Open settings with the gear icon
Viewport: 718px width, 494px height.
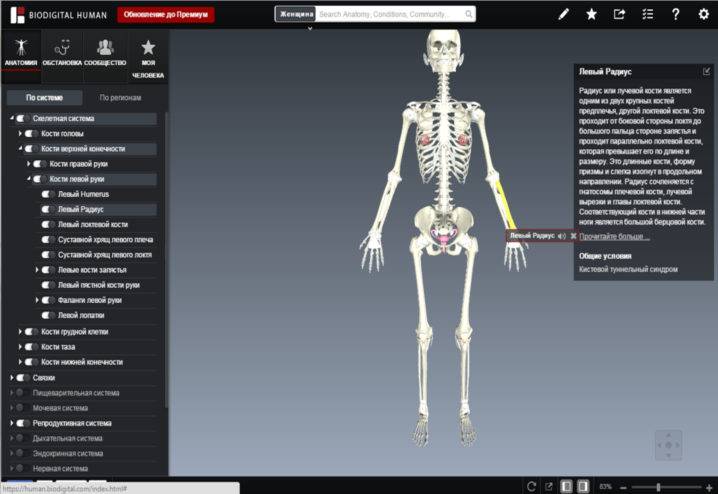[x=703, y=14]
